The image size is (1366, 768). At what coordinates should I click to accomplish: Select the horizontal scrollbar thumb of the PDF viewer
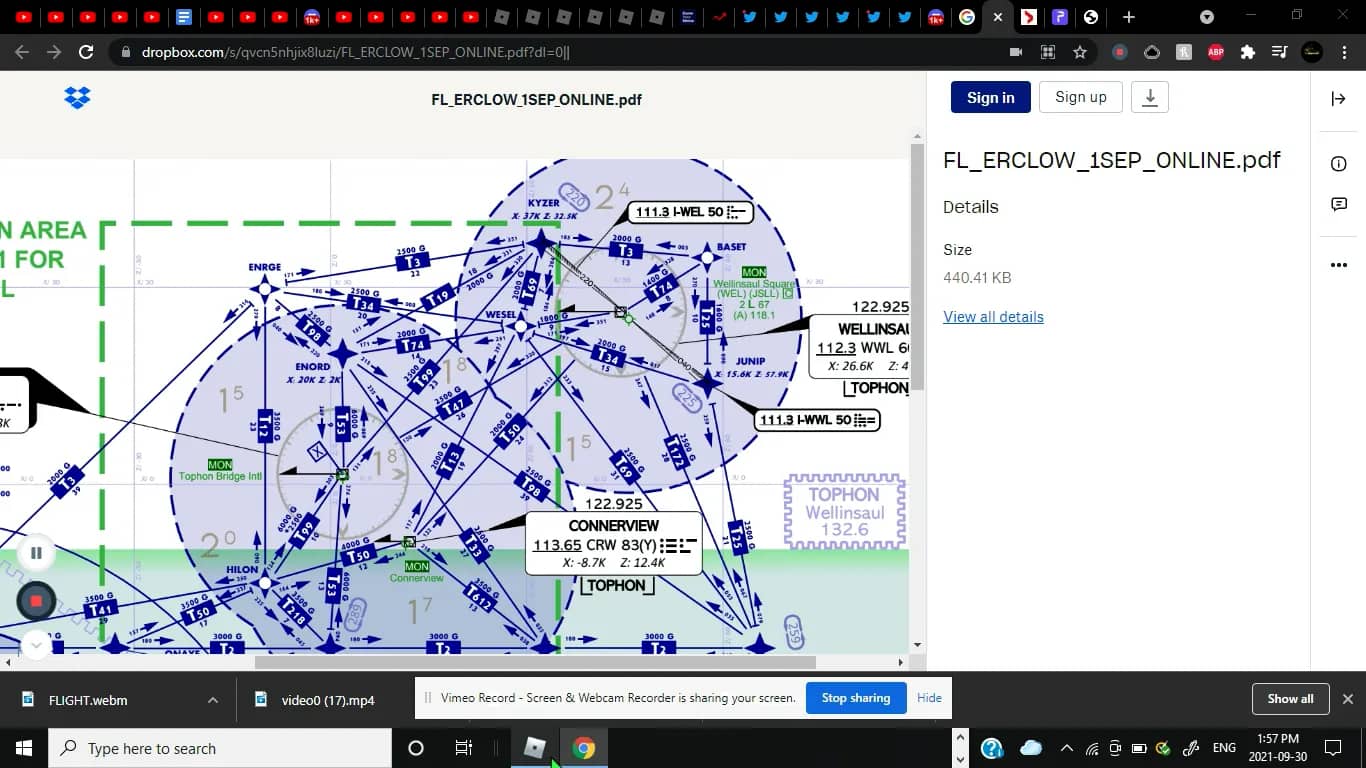(x=535, y=662)
